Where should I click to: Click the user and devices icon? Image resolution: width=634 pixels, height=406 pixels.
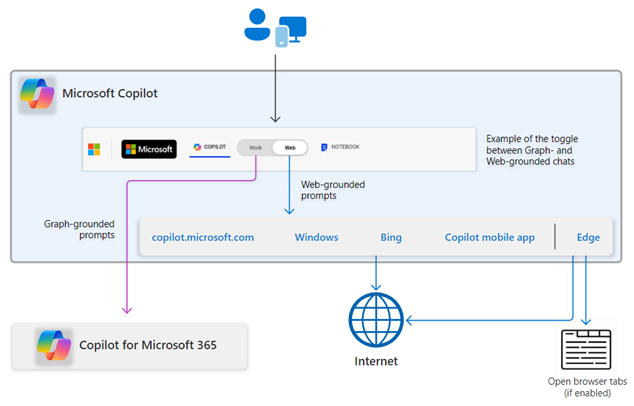pos(275,27)
